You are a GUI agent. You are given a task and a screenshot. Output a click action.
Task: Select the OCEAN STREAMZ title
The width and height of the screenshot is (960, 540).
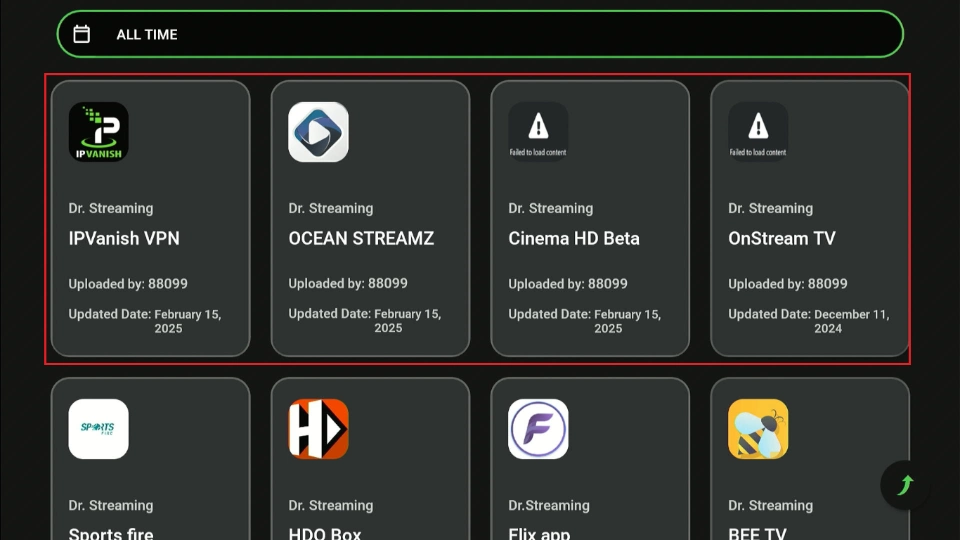(x=361, y=238)
